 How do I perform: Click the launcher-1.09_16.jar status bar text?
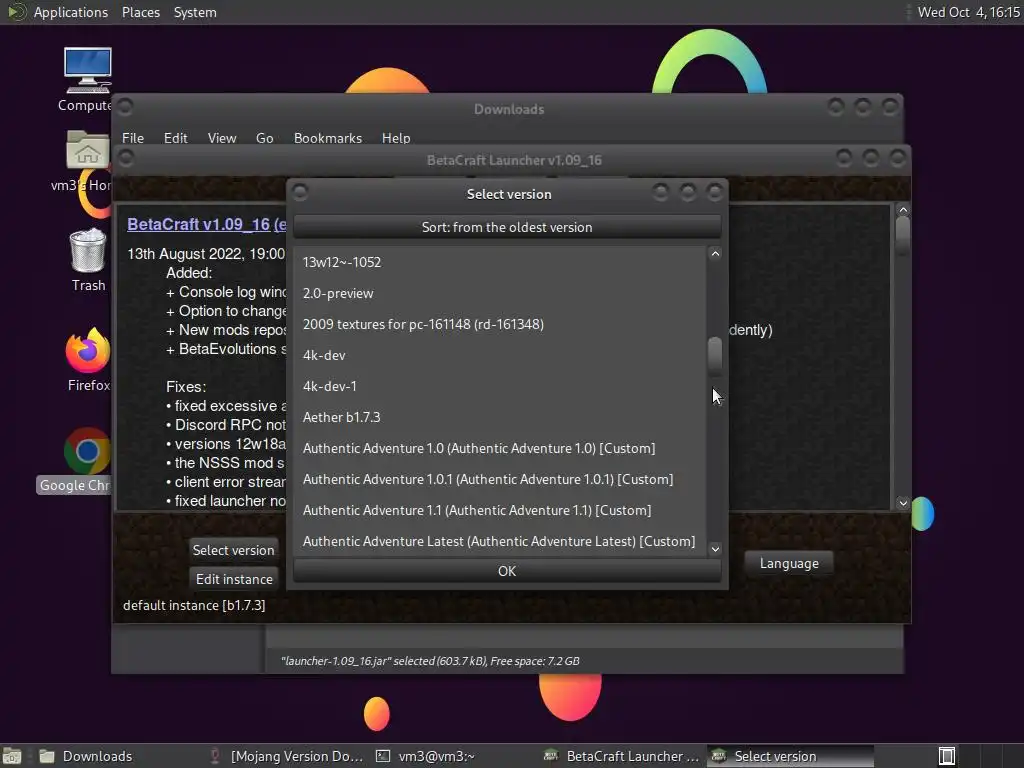pos(430,661)
